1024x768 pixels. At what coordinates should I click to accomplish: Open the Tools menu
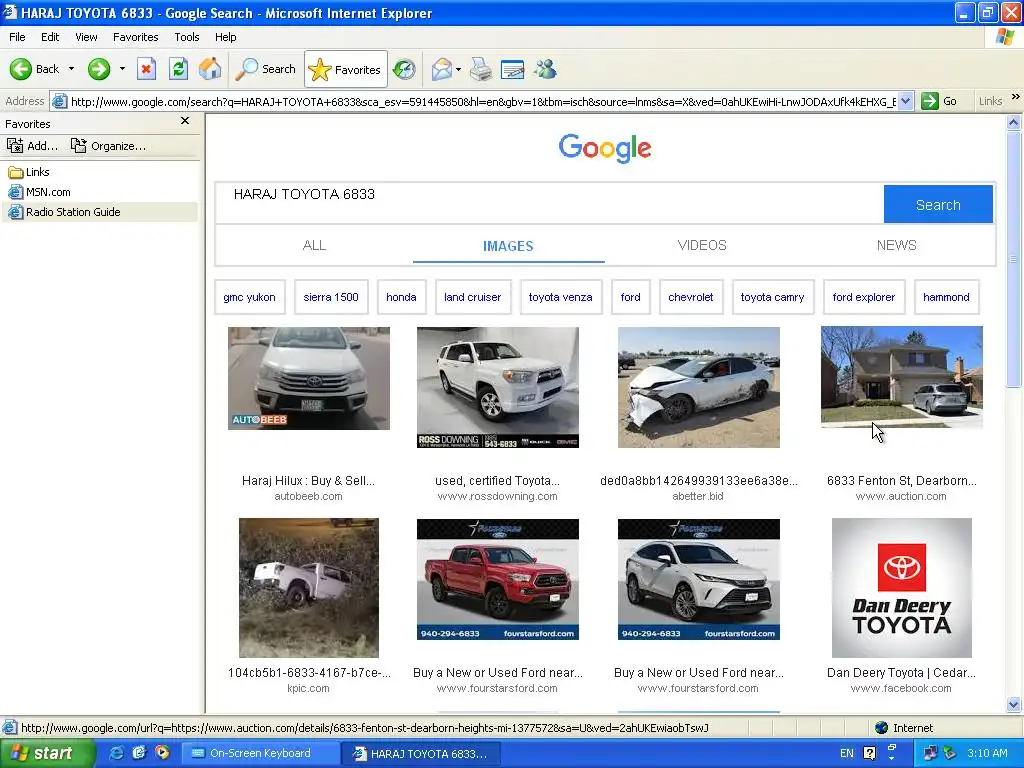(x=187, y=37)
